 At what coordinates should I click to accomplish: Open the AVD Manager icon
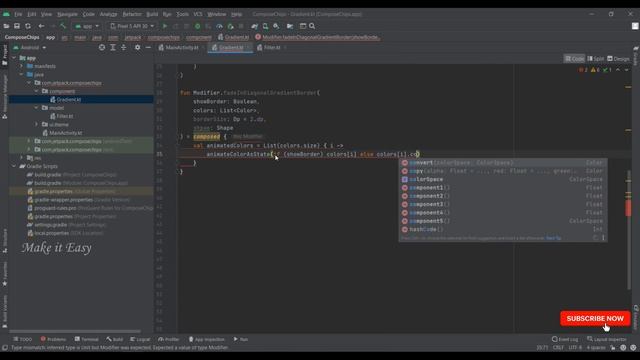(265, 26)
